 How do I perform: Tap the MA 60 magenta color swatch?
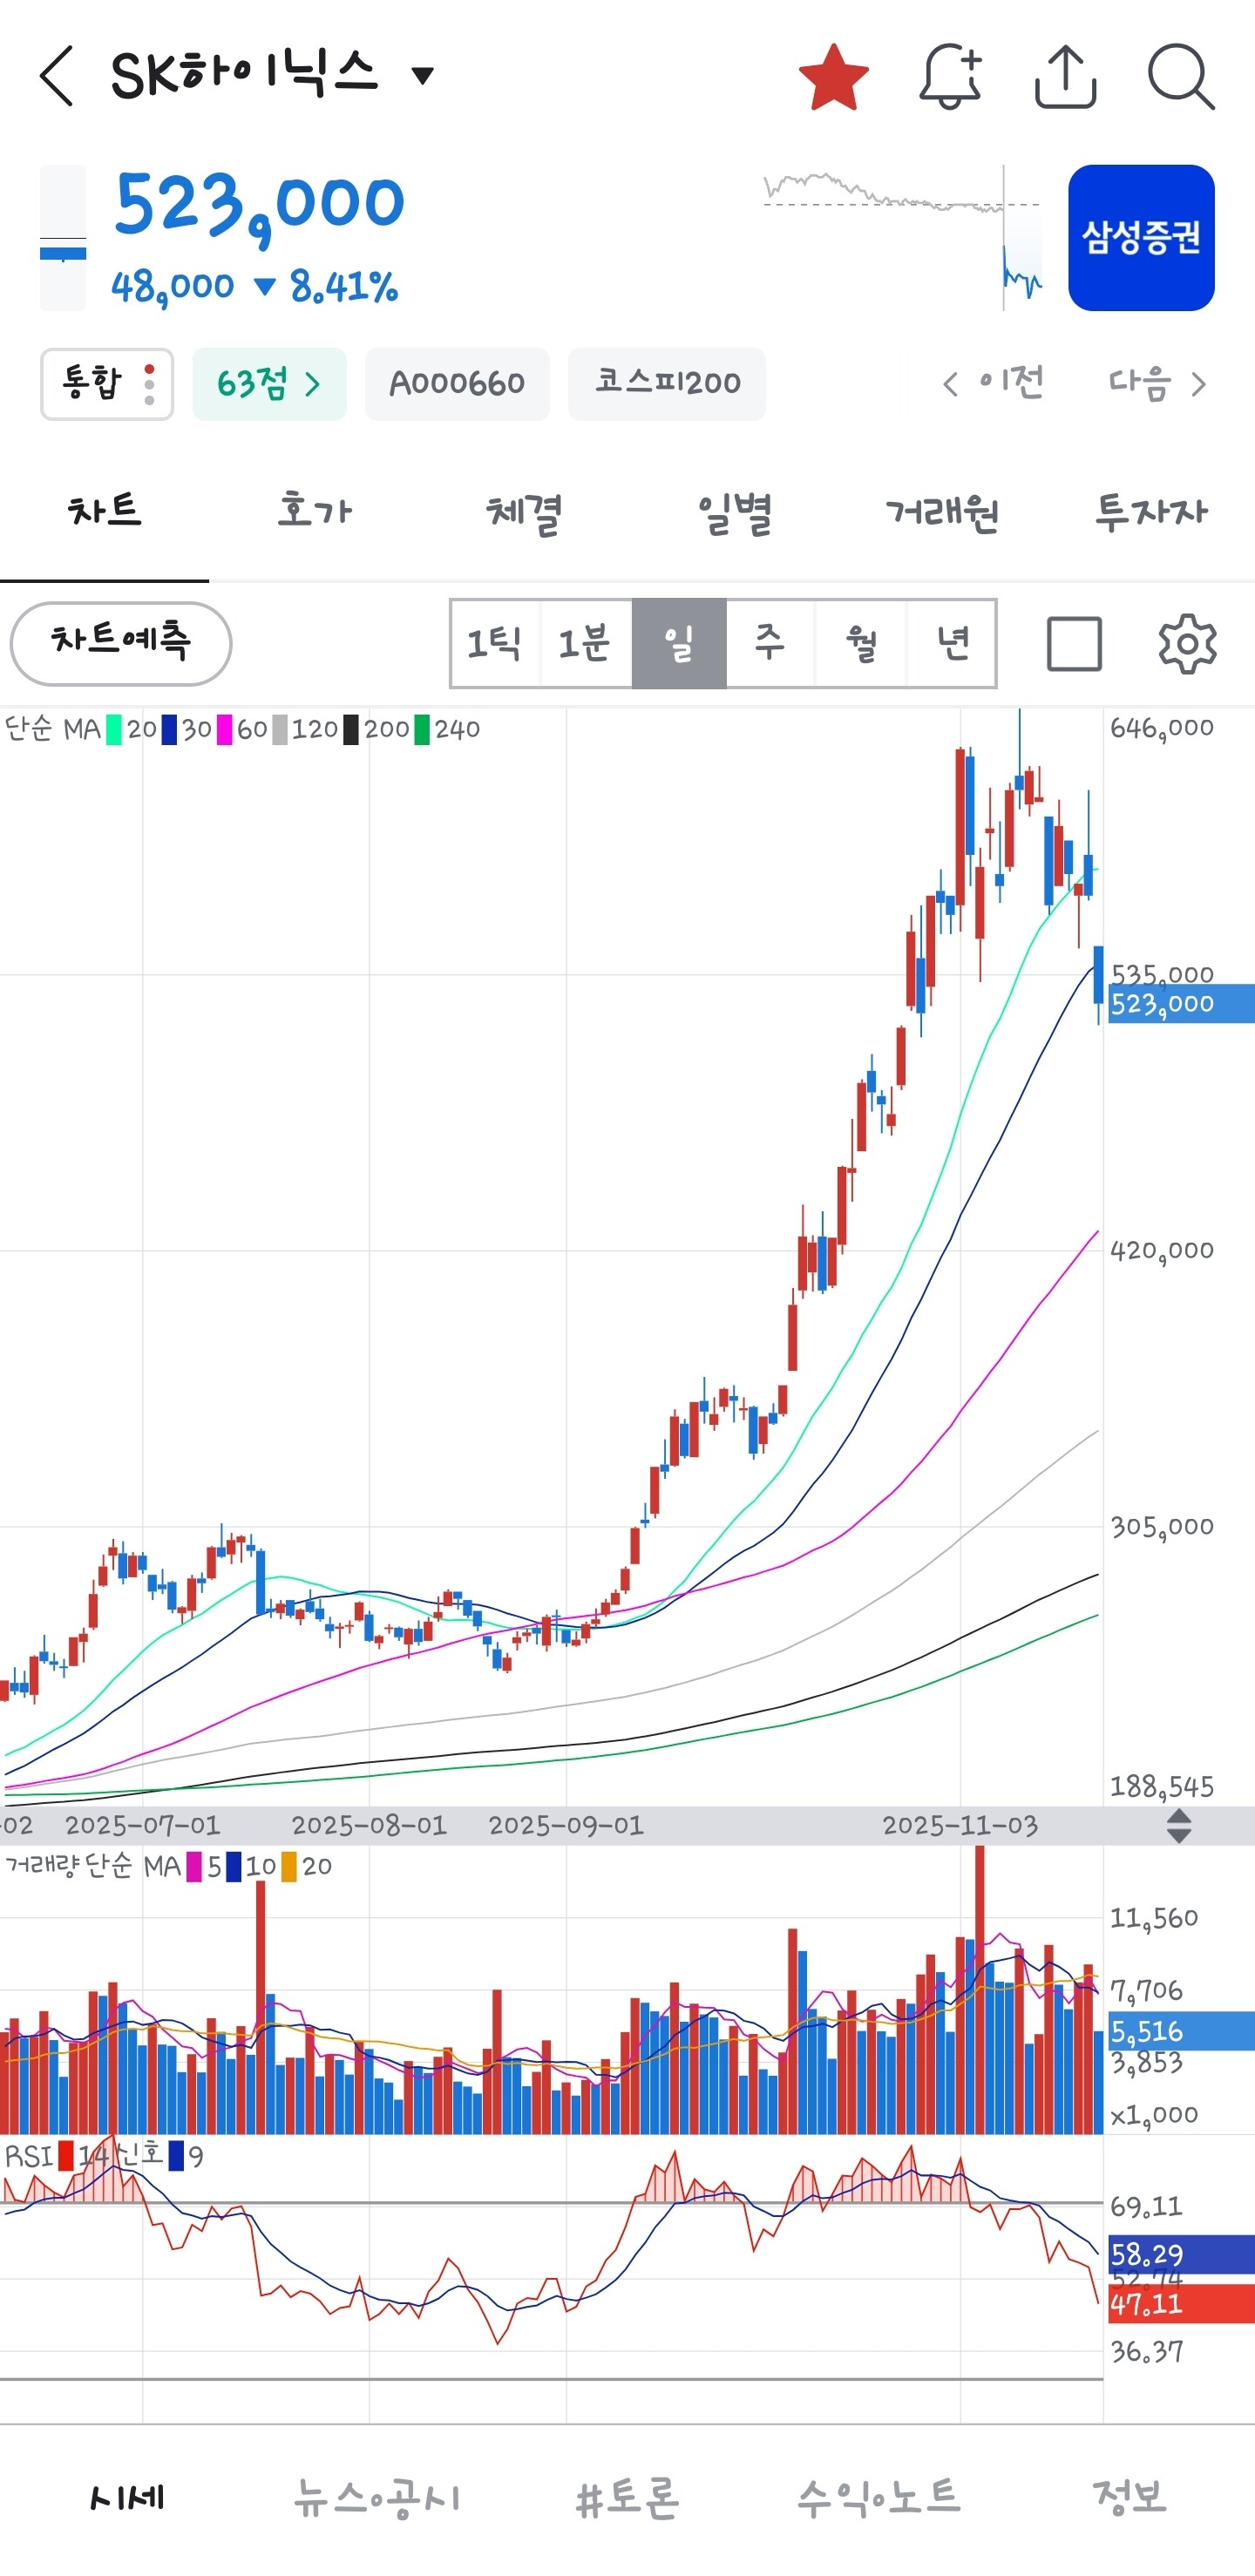(x=224, y=729)
